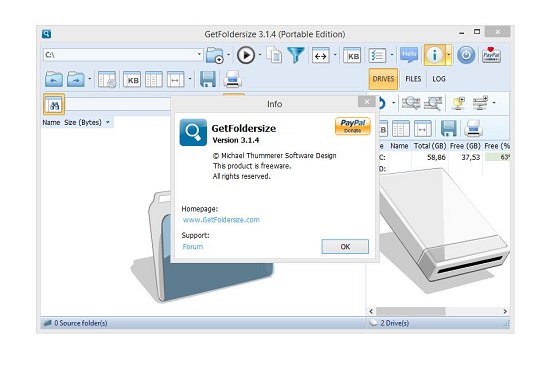Switch to the DRIVES tab
The height and width of the screenshot is (365, 550).
[x=383, y=79]
